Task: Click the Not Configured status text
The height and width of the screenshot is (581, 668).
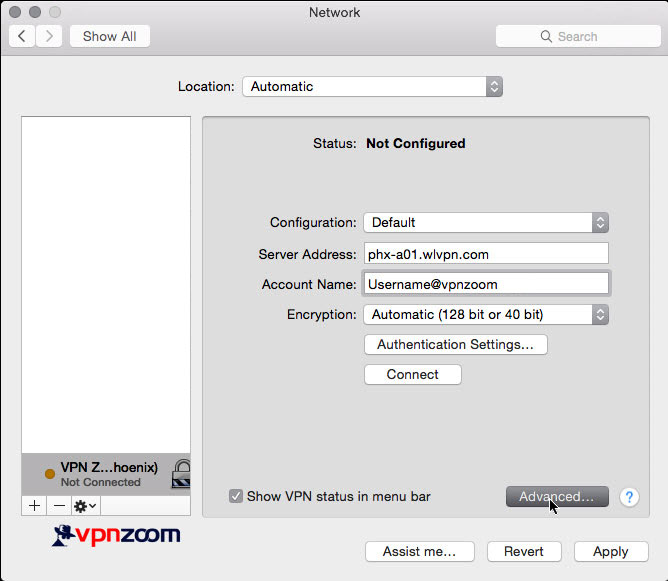Action: pyautogui.click(x=415, y=144)
